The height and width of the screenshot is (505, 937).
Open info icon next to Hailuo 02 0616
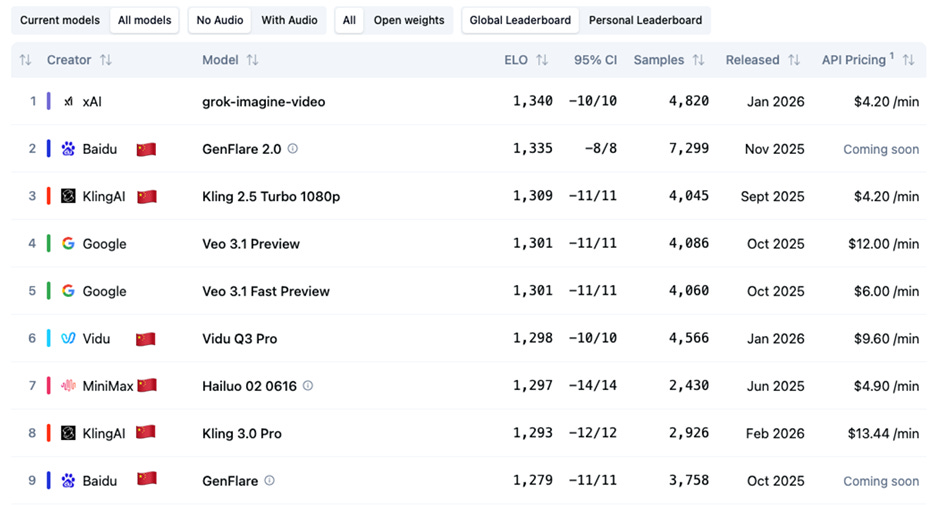(308, 385)
